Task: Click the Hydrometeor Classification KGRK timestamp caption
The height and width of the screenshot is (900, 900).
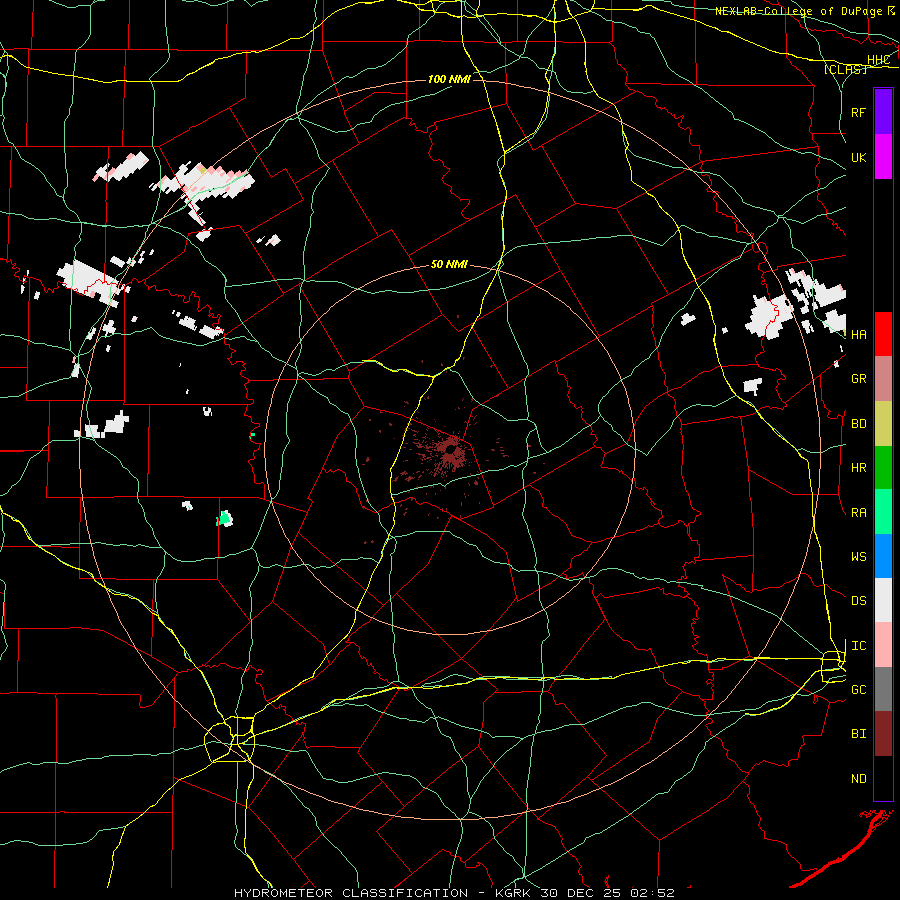Action: pos(454,893)
